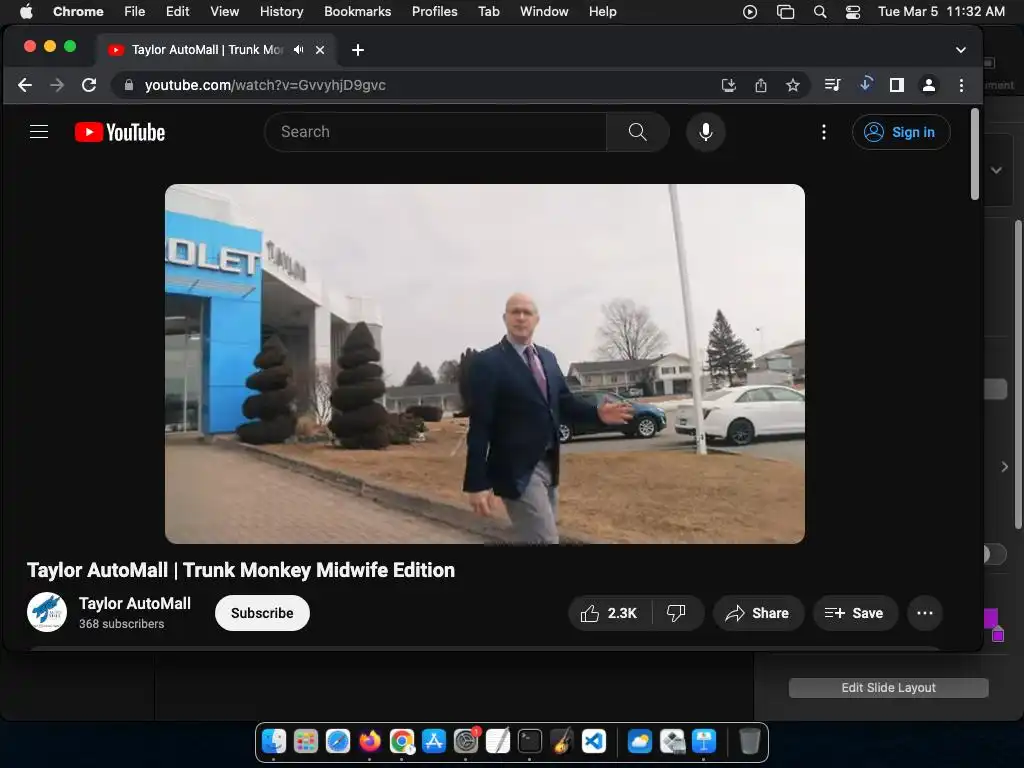Click the Share button
The width and height of the screenshot is (1024, 768).
[x=758, y=613]
